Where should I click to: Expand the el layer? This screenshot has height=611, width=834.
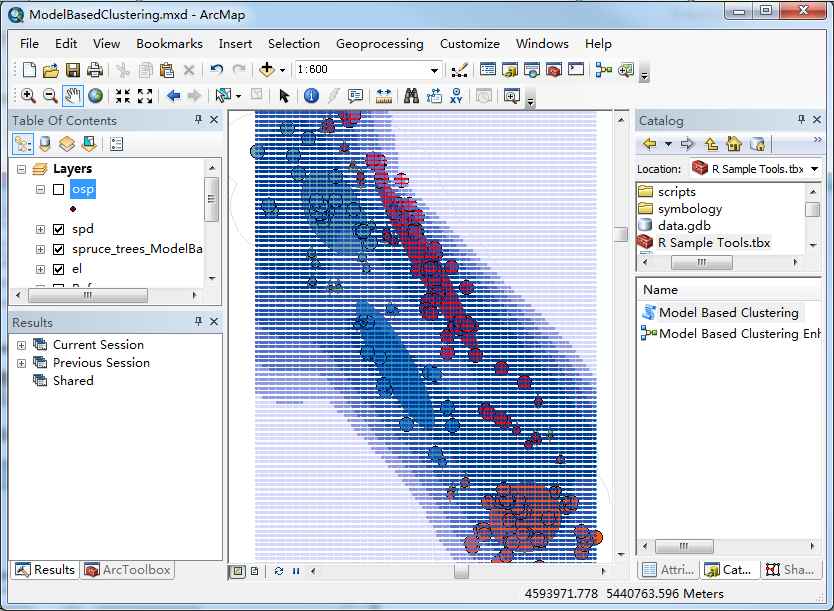point(40,269)
